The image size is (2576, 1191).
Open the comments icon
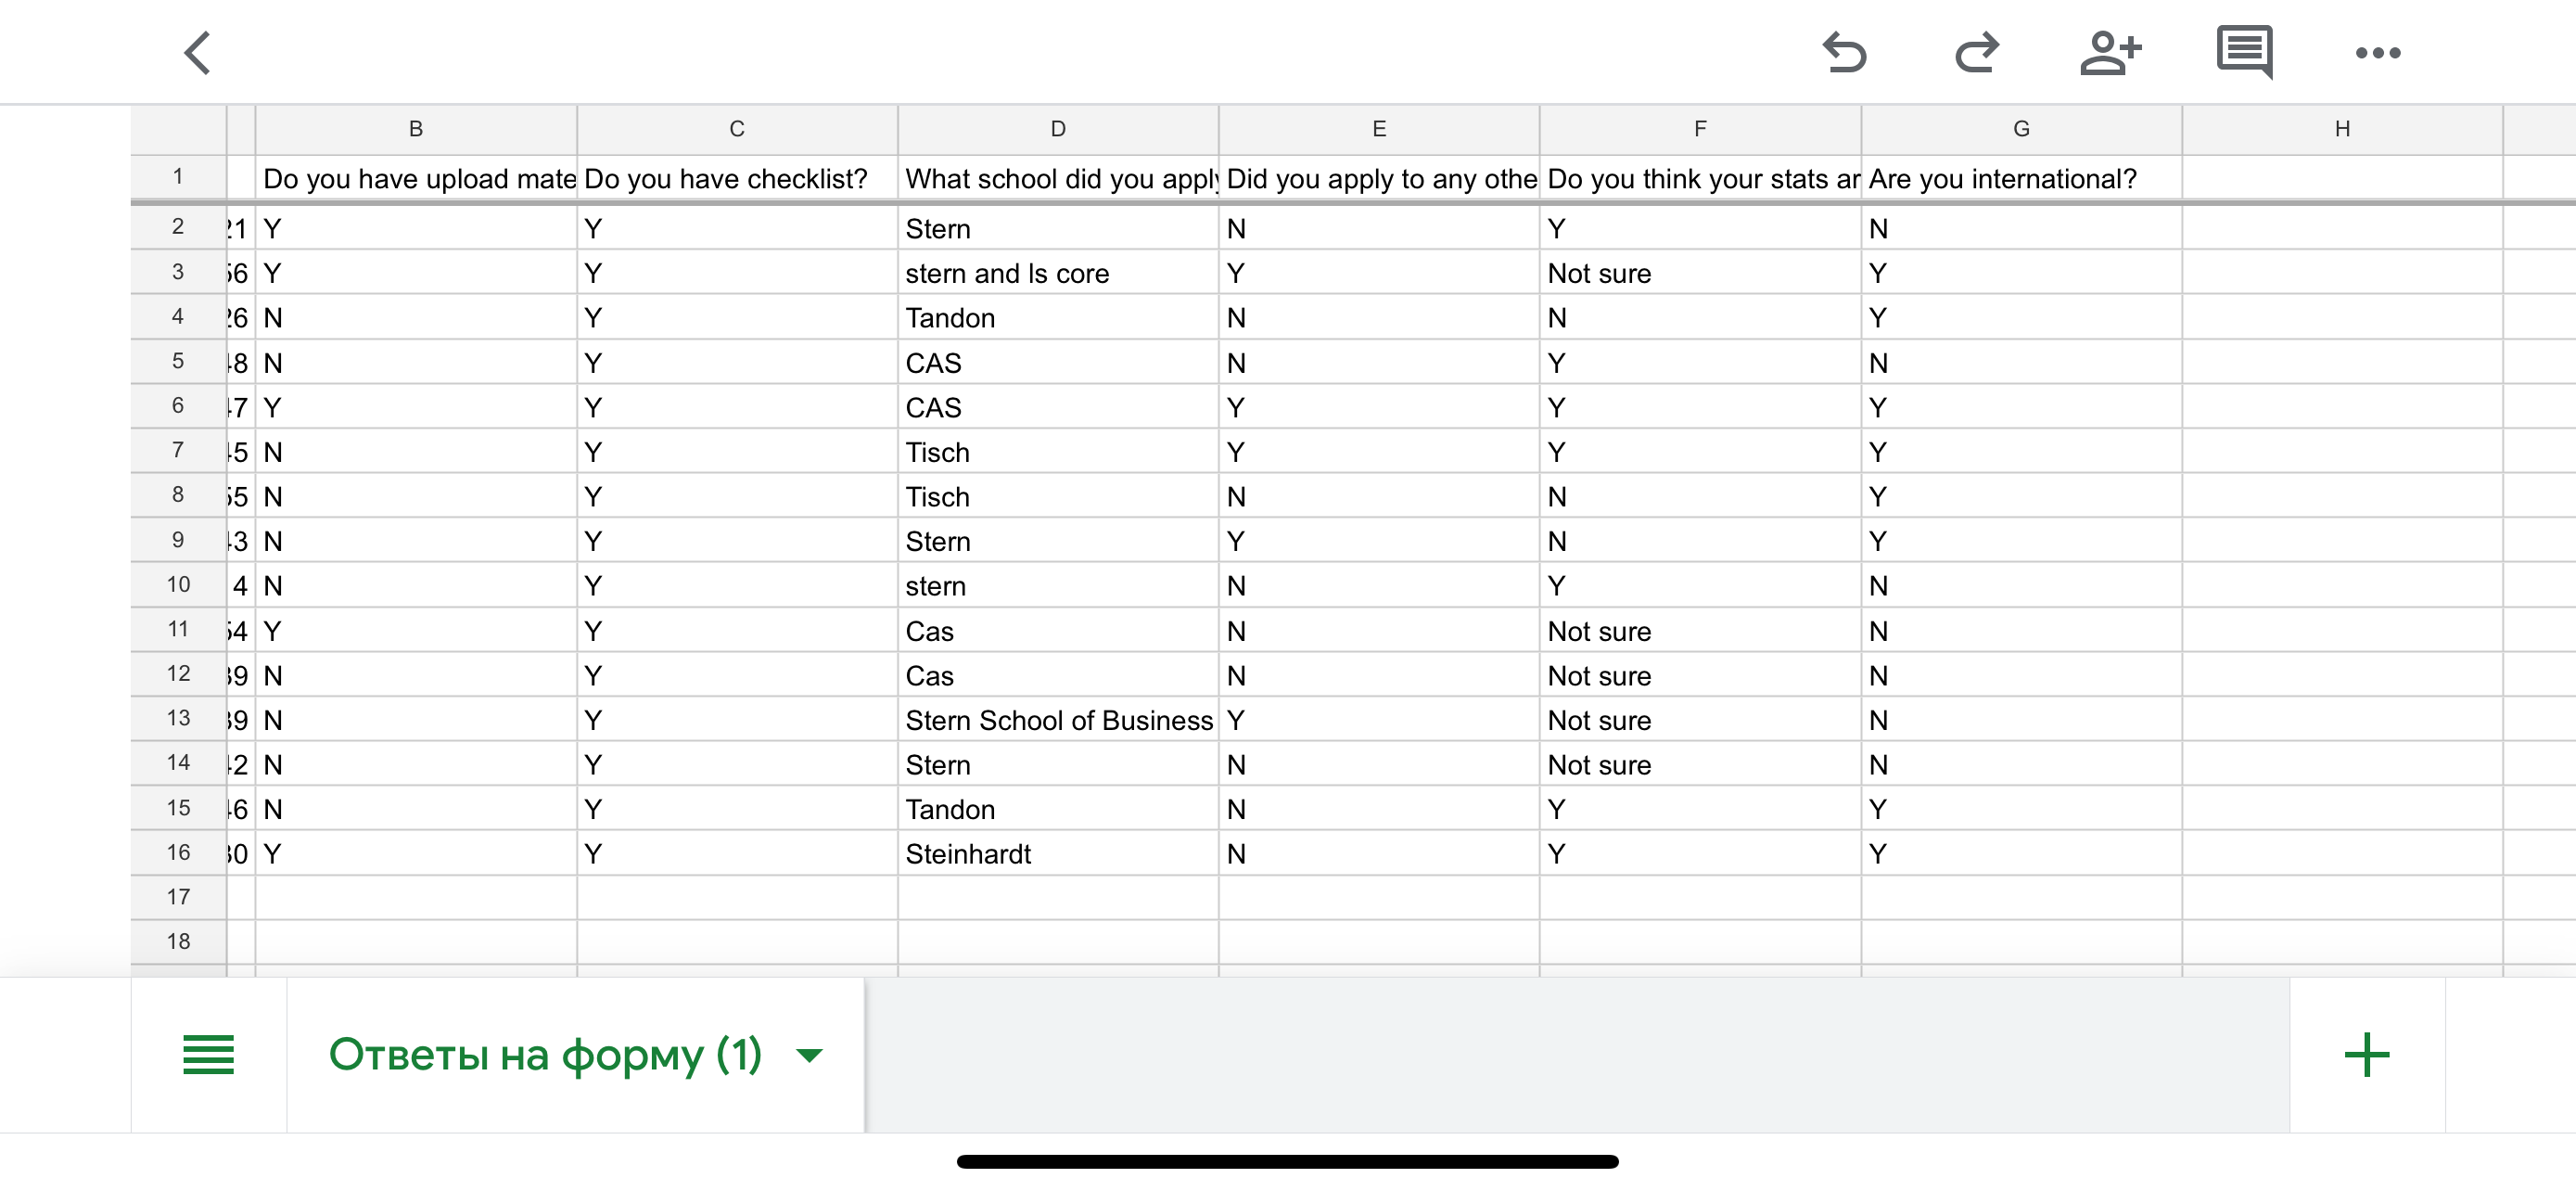(x=2244, y=52)
